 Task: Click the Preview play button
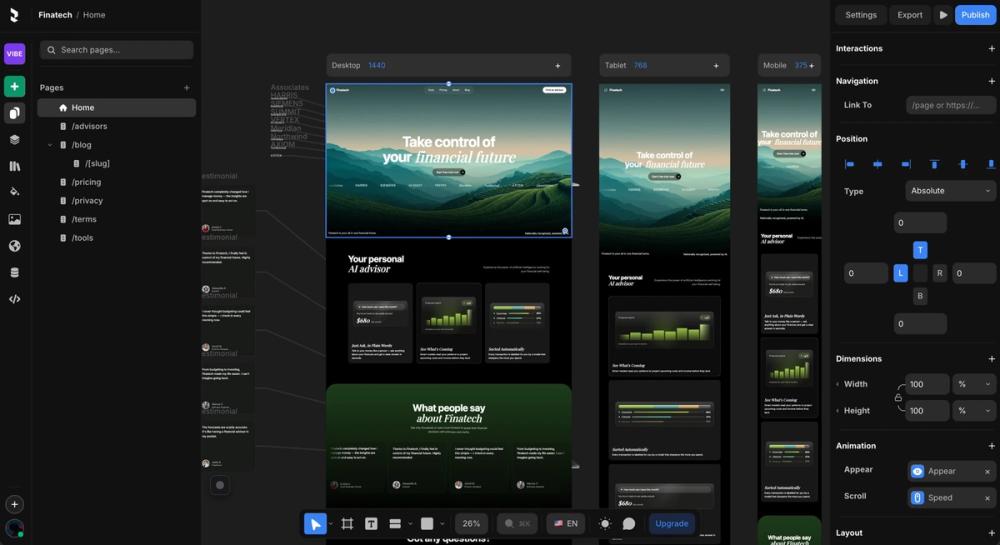943,15
